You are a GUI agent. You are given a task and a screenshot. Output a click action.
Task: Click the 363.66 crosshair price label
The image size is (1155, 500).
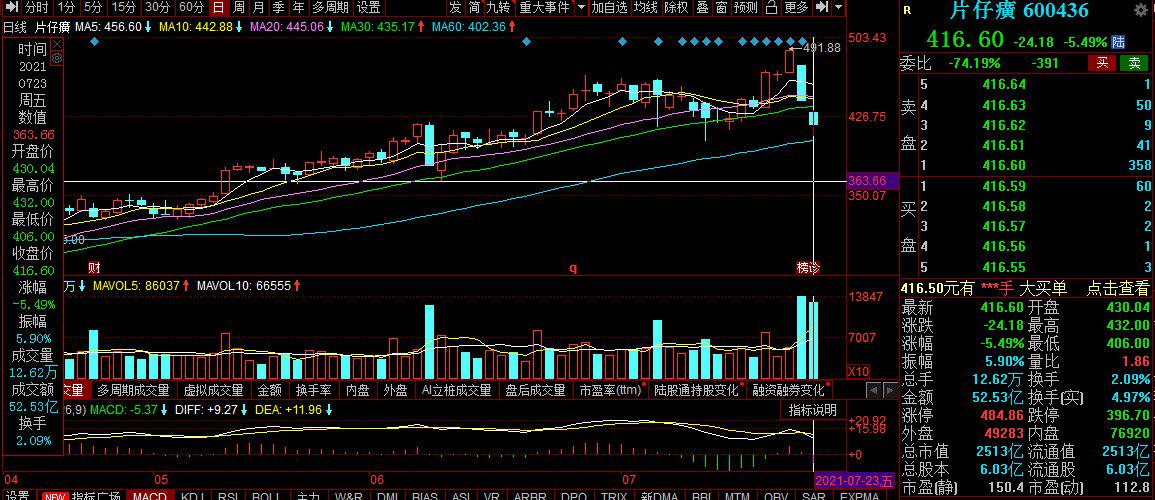tap(873, 180)
